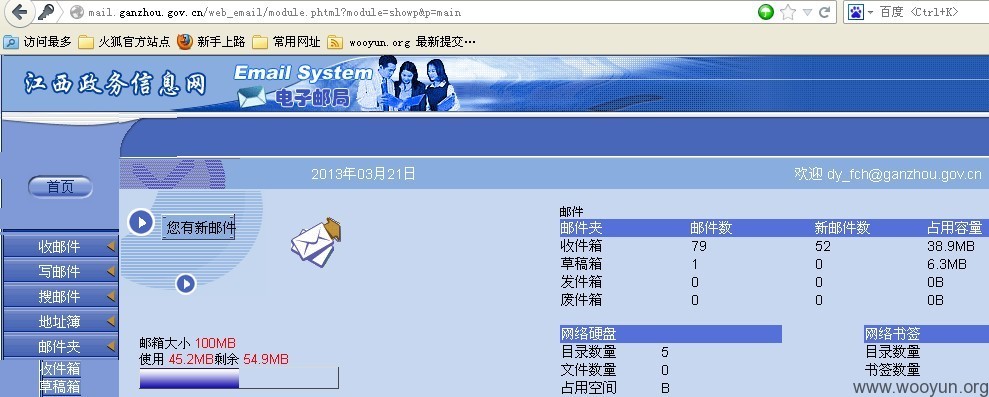This screenshot has width=989, height=397.
Task: Click the 文件数量 label under 网络硬盘
Action: pos(588,370)
